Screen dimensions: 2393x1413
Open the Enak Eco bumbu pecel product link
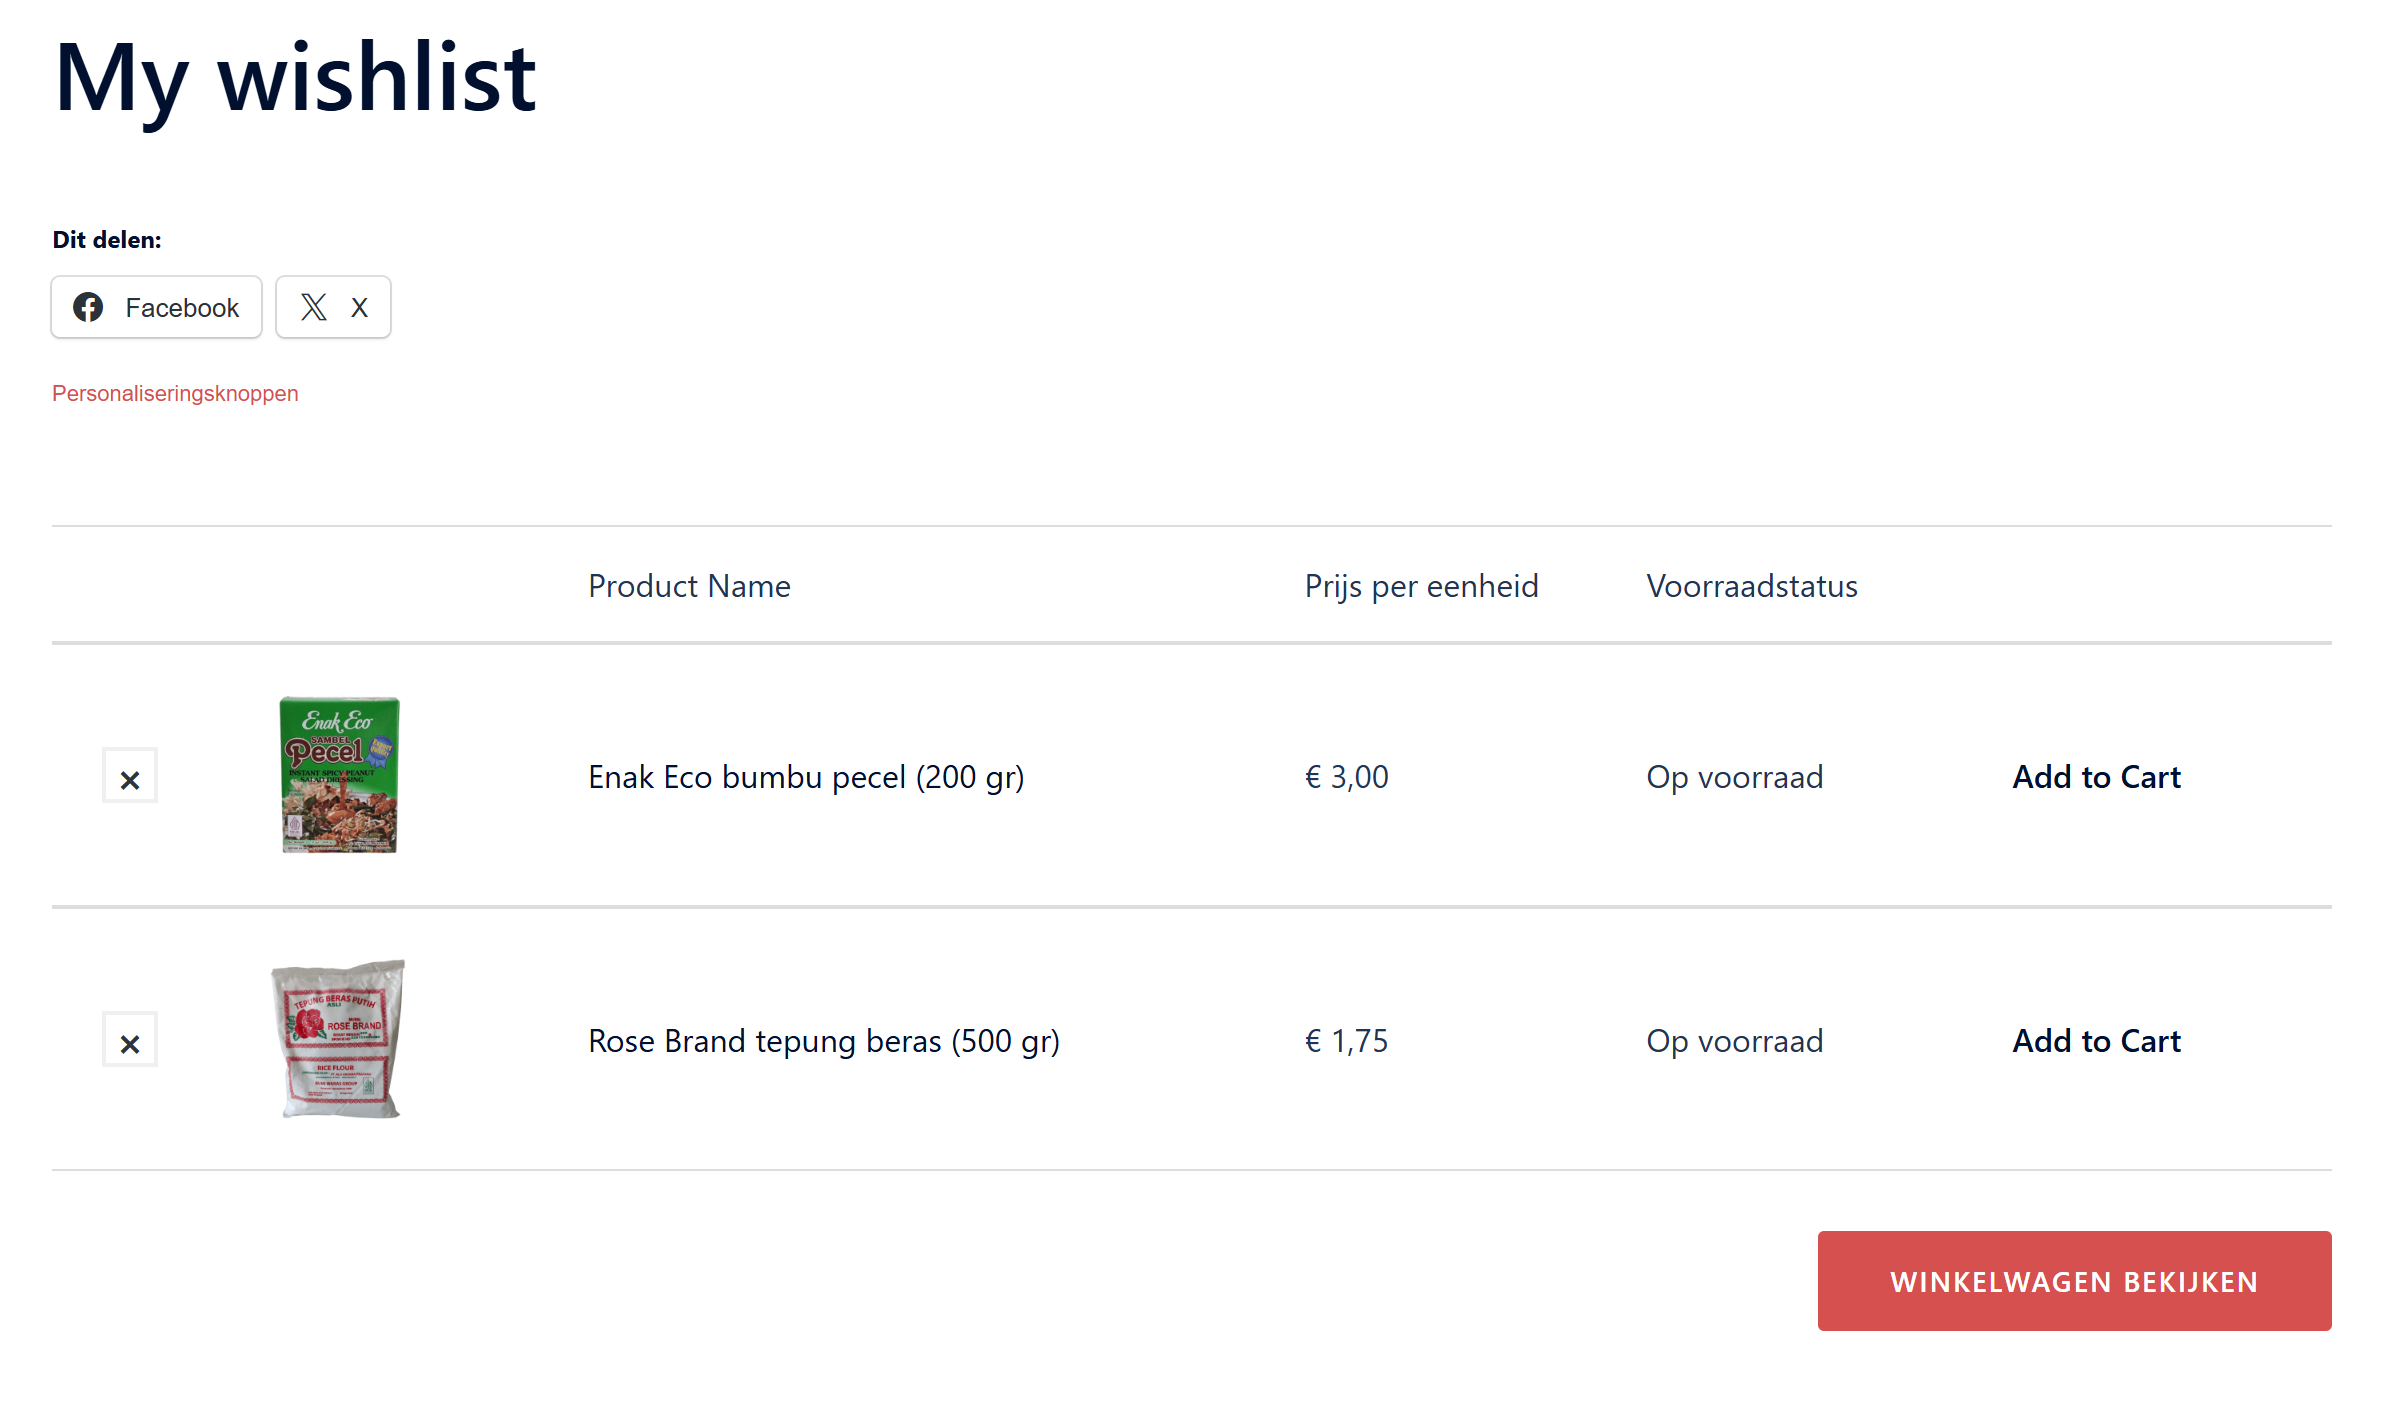[806, 777]
